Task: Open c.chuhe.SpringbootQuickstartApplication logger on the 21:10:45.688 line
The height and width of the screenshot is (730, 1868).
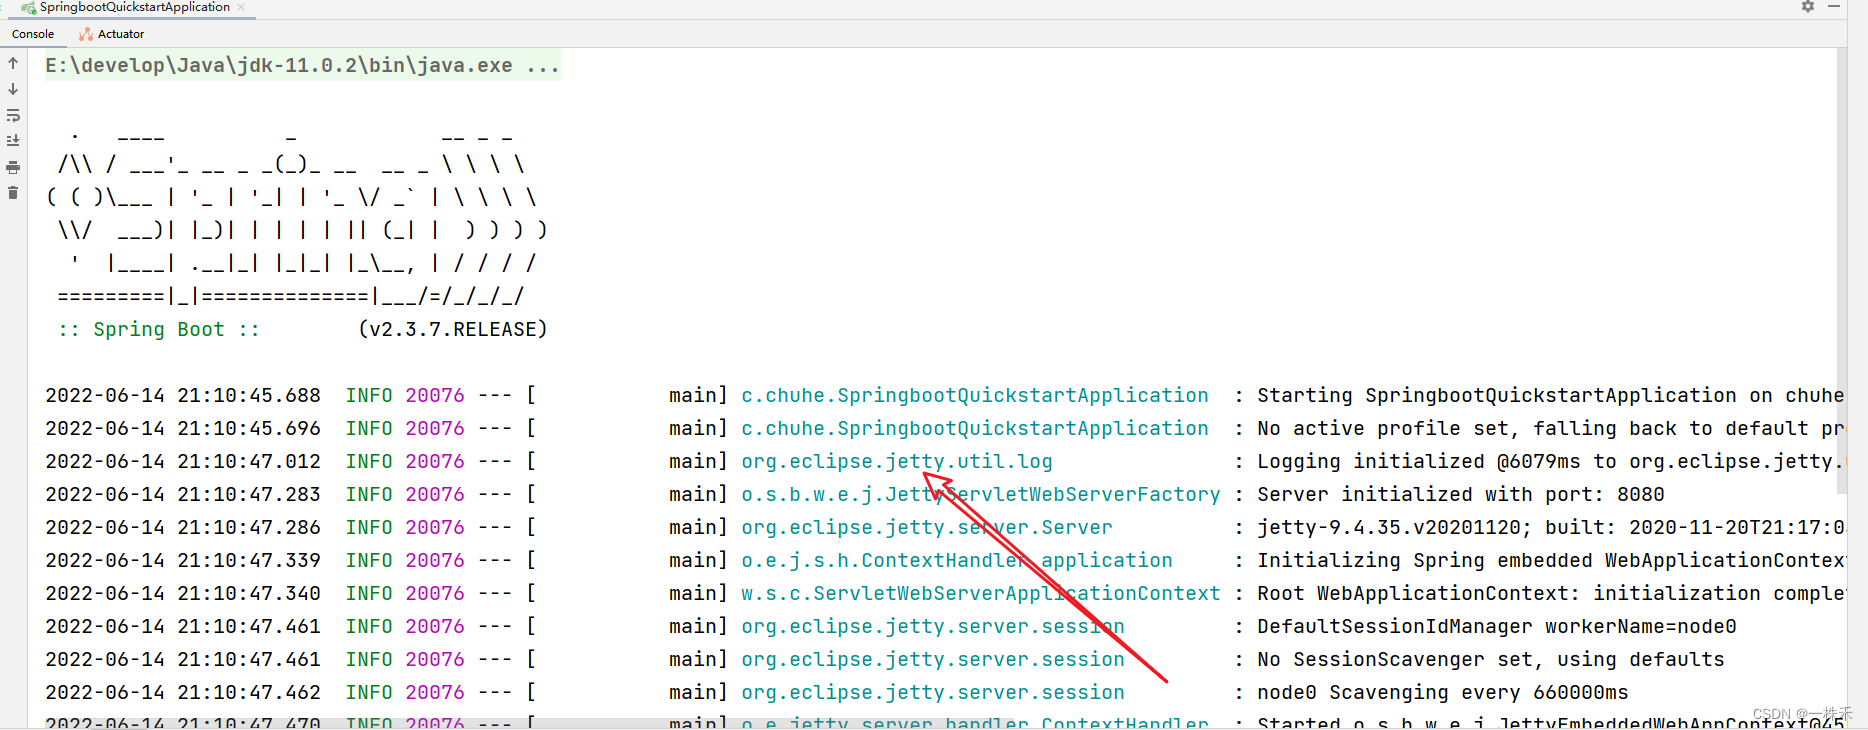Action: tap(974, 395)
